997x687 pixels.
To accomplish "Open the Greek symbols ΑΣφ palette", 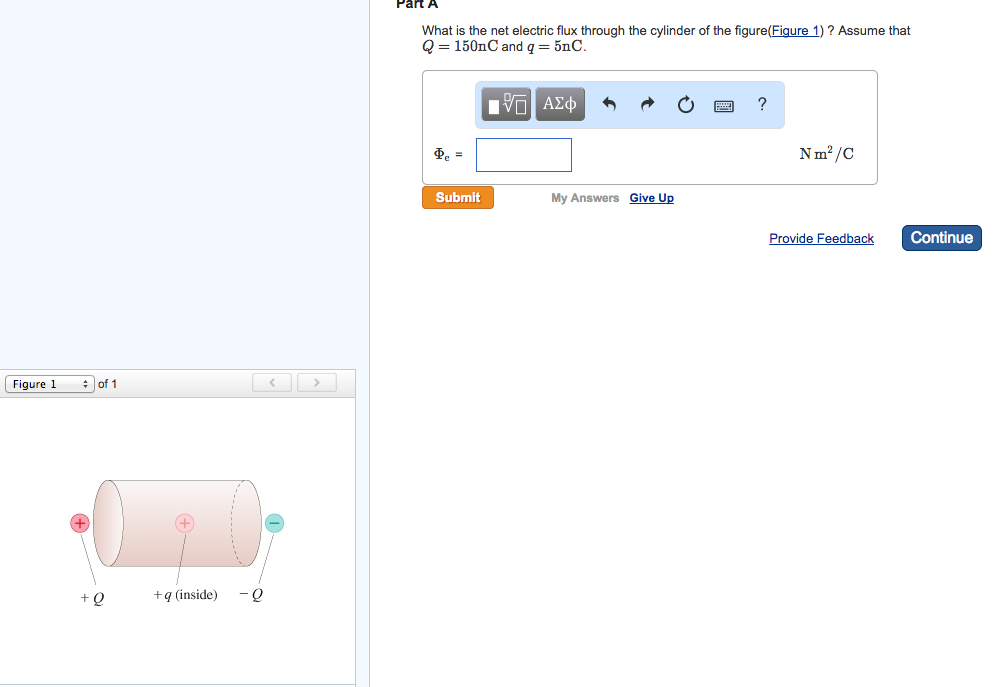I will (560, 103).
